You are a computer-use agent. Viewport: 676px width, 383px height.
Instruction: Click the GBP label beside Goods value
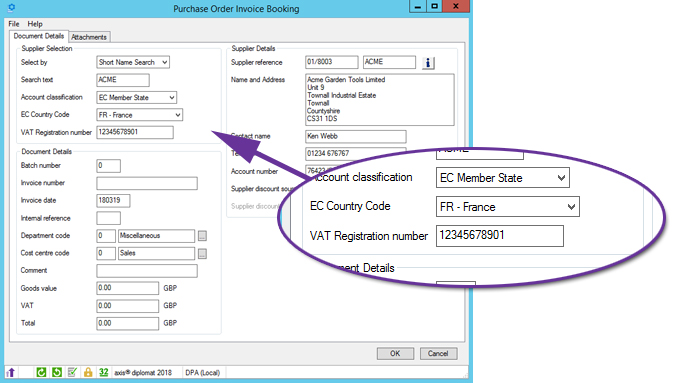(170, 288)
